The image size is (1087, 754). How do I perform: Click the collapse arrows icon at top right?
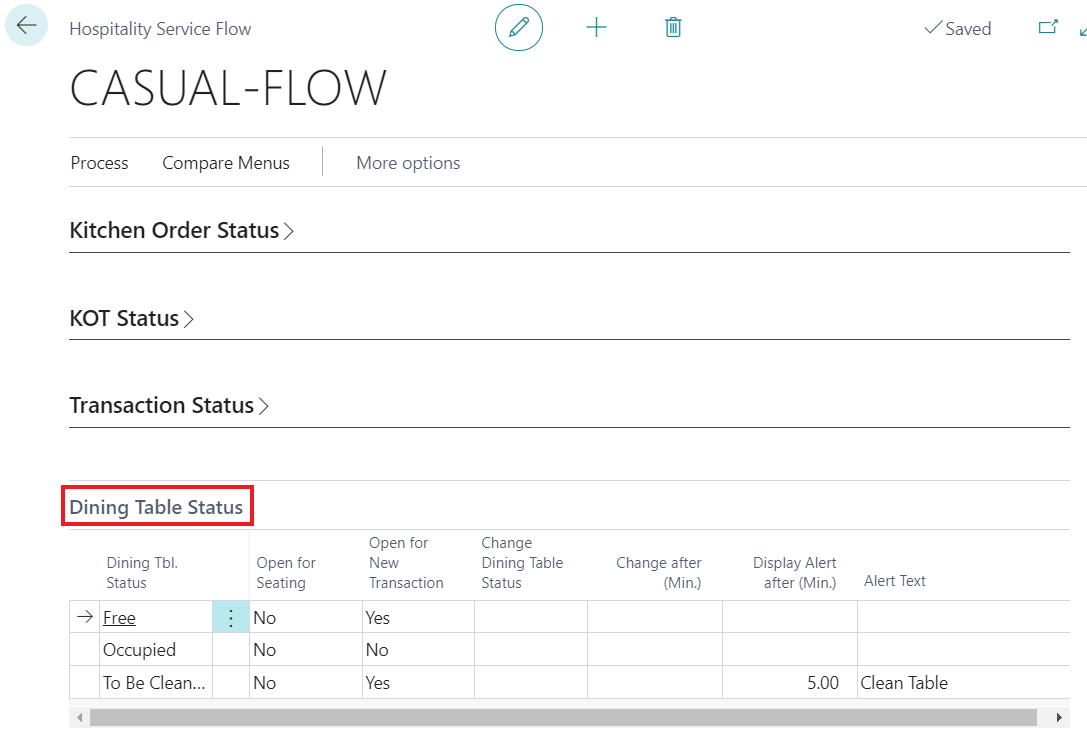click(x=1082, y=30)
